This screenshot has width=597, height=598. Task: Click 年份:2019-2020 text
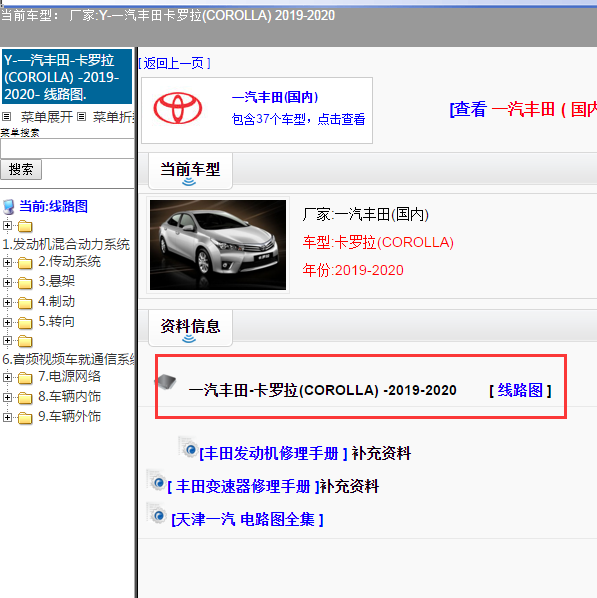[353, 270]
